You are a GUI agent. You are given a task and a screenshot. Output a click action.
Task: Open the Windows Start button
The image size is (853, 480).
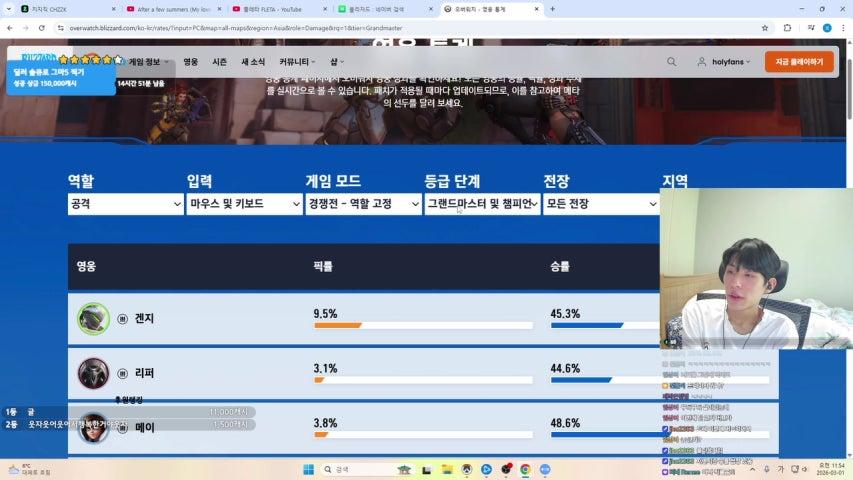(x=308, y=470)
